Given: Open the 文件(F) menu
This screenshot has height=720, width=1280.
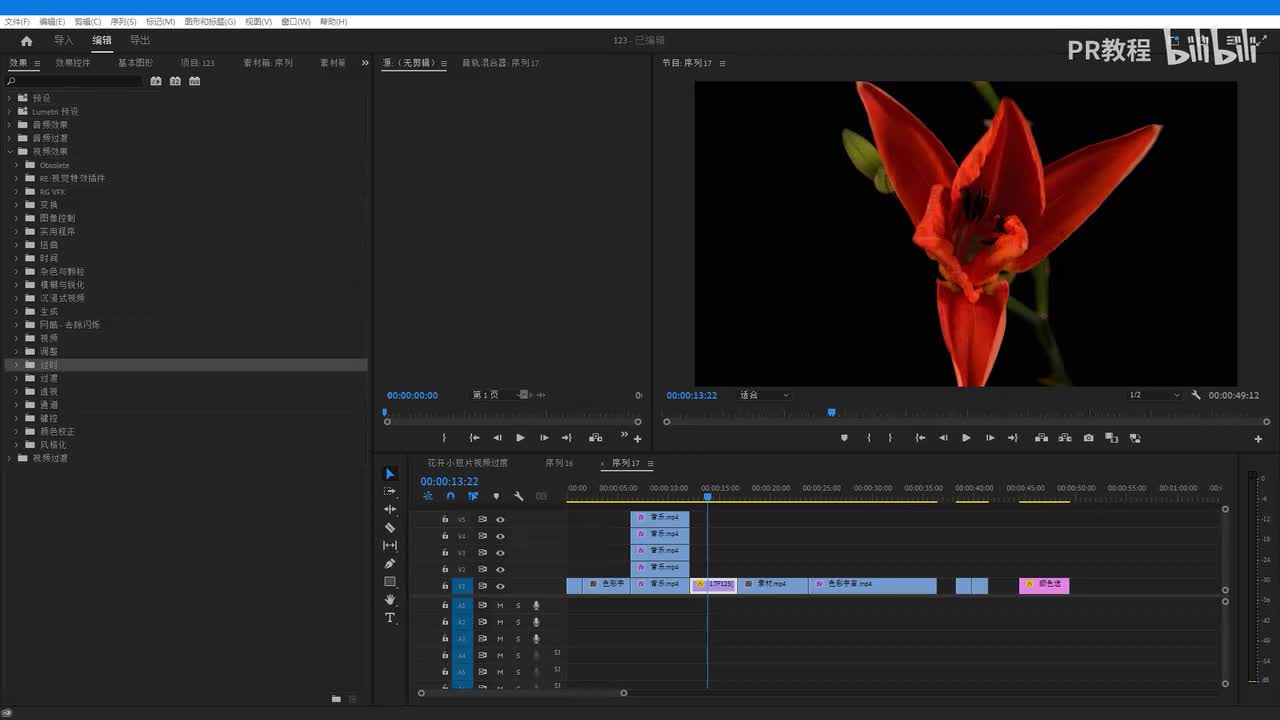Looking at the screenshot, I should coord(17,21).
